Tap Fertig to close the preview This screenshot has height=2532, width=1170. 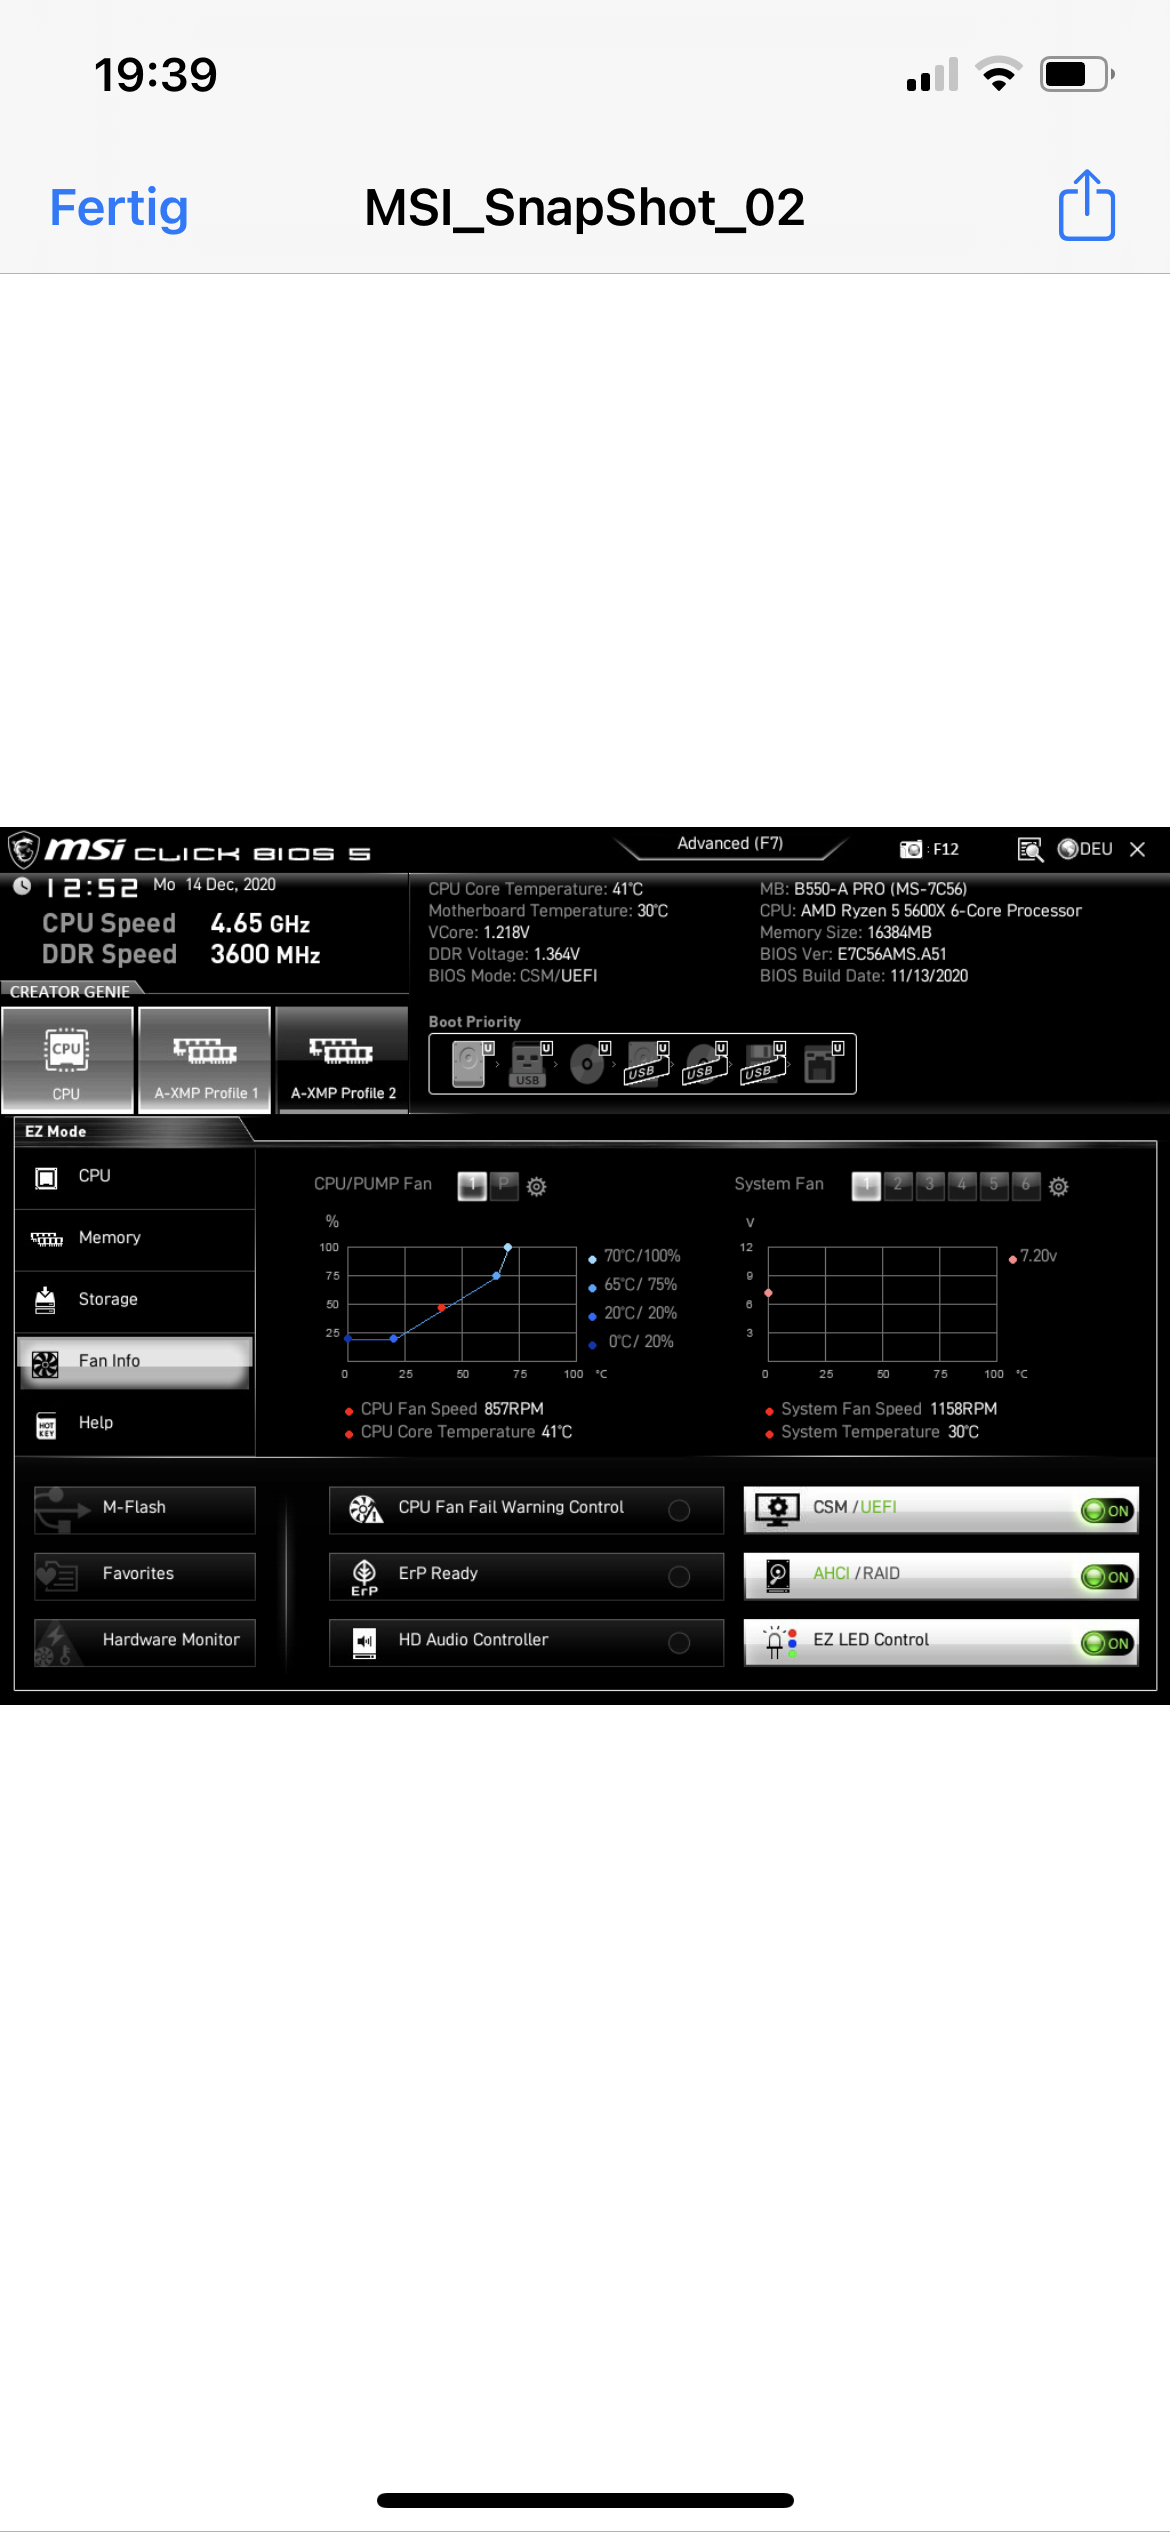pyautogui.click(x=119, y=208)
